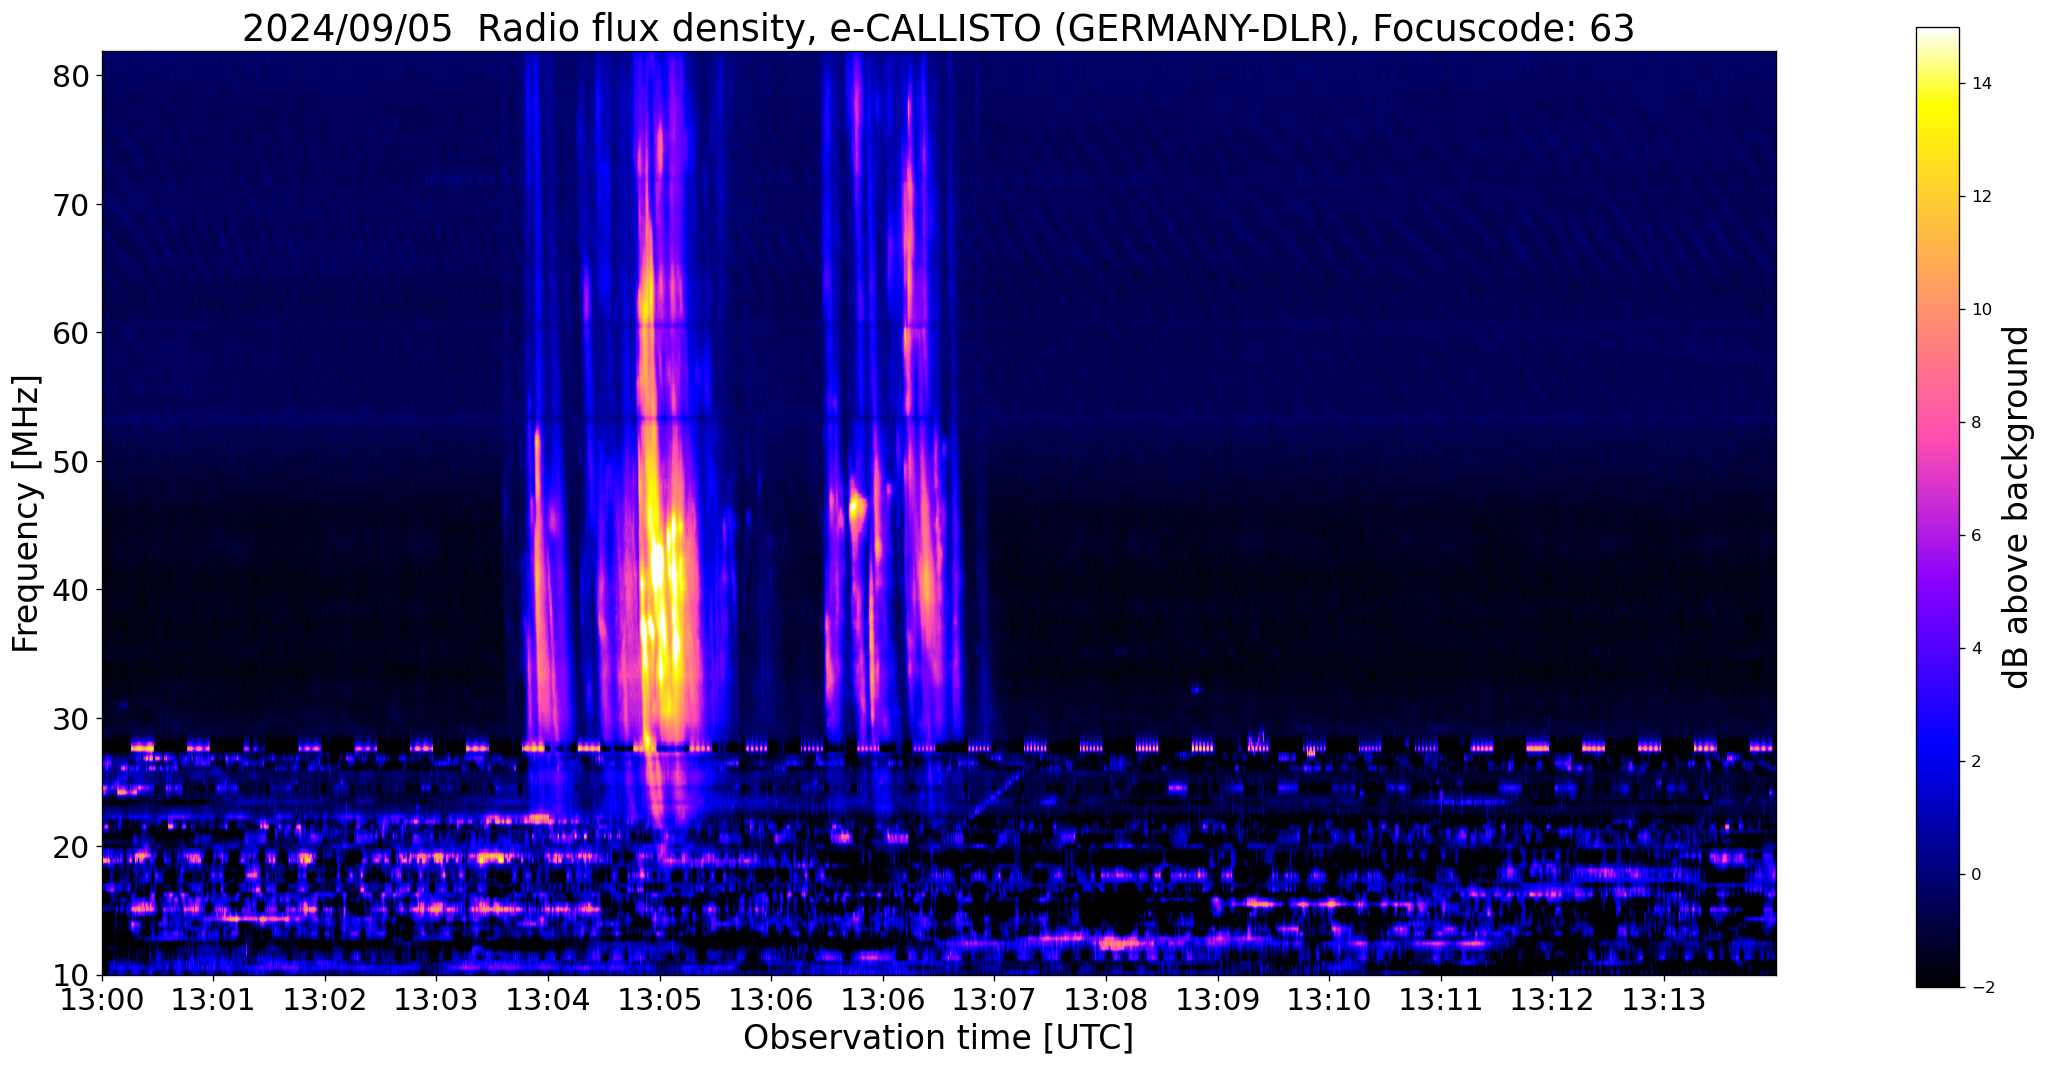Click the 10 tick on the colorbar
The height and width of the screenshot is (1067, 2047).
point(1980,309)
